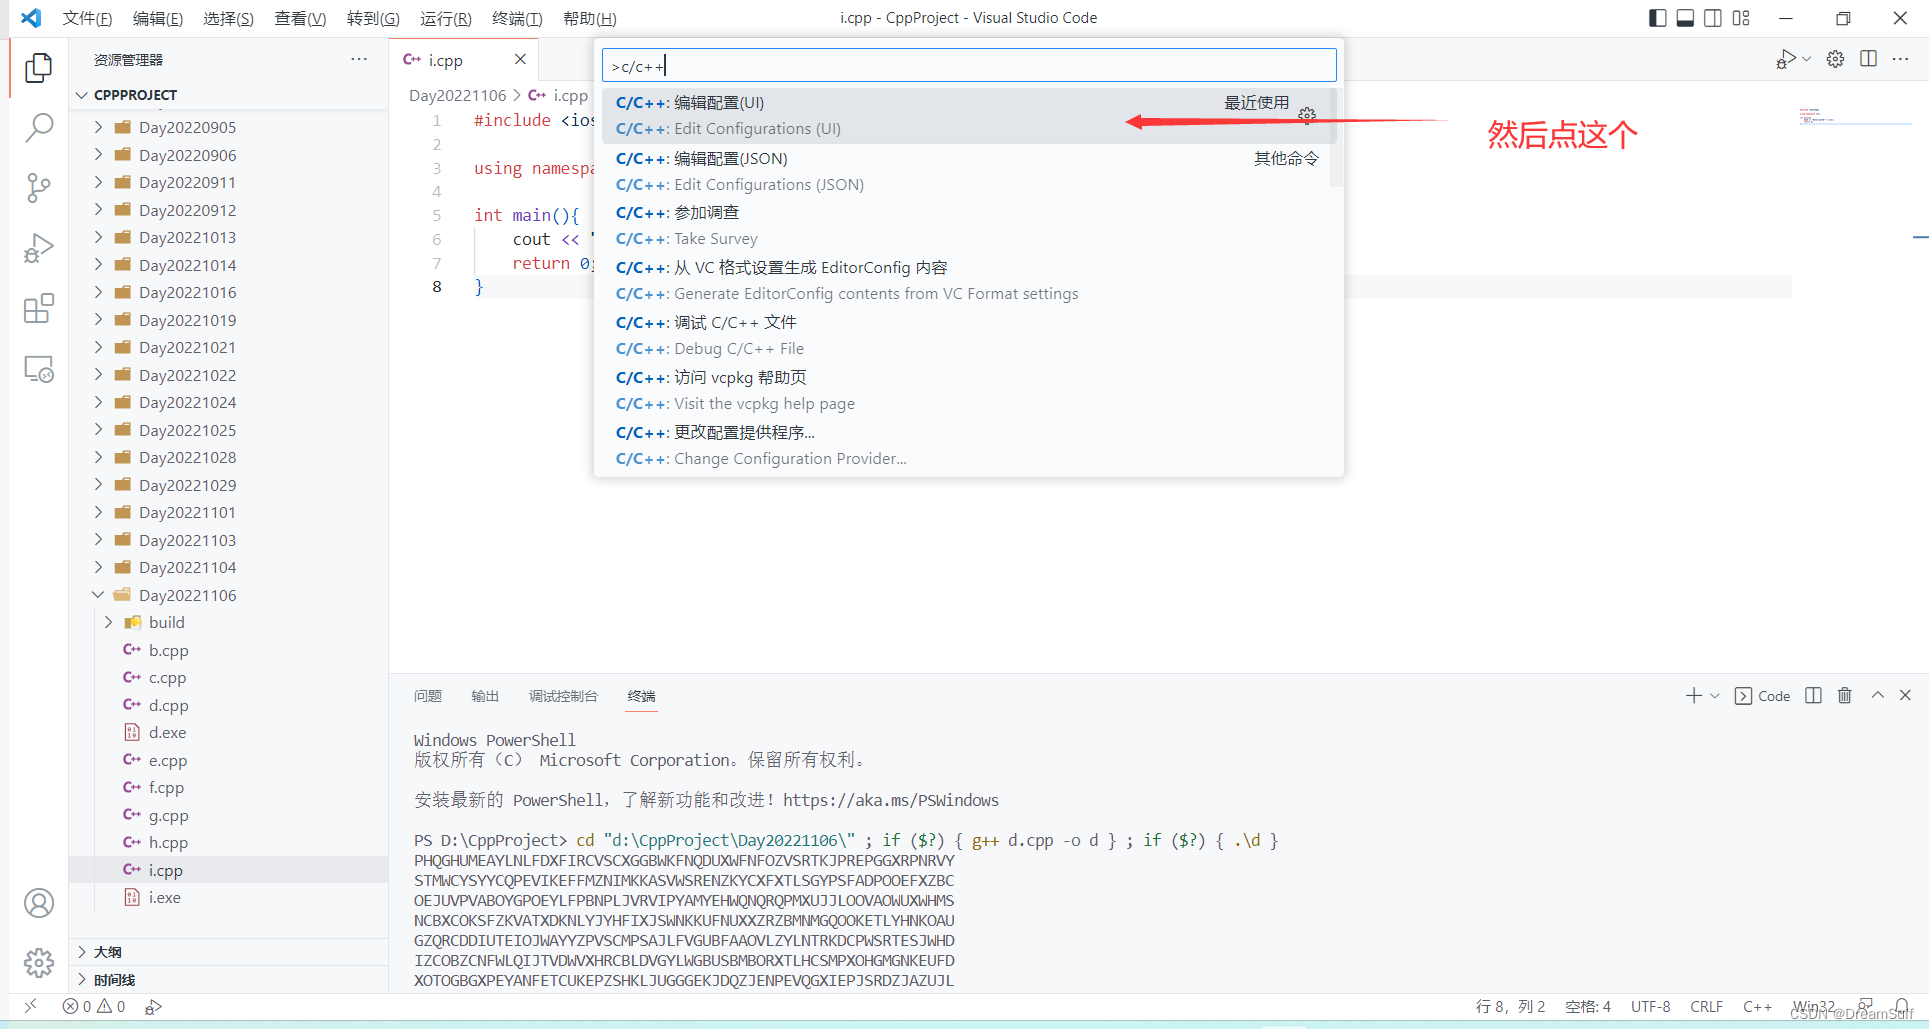Open the 查看(V) menu

(300, 18)
